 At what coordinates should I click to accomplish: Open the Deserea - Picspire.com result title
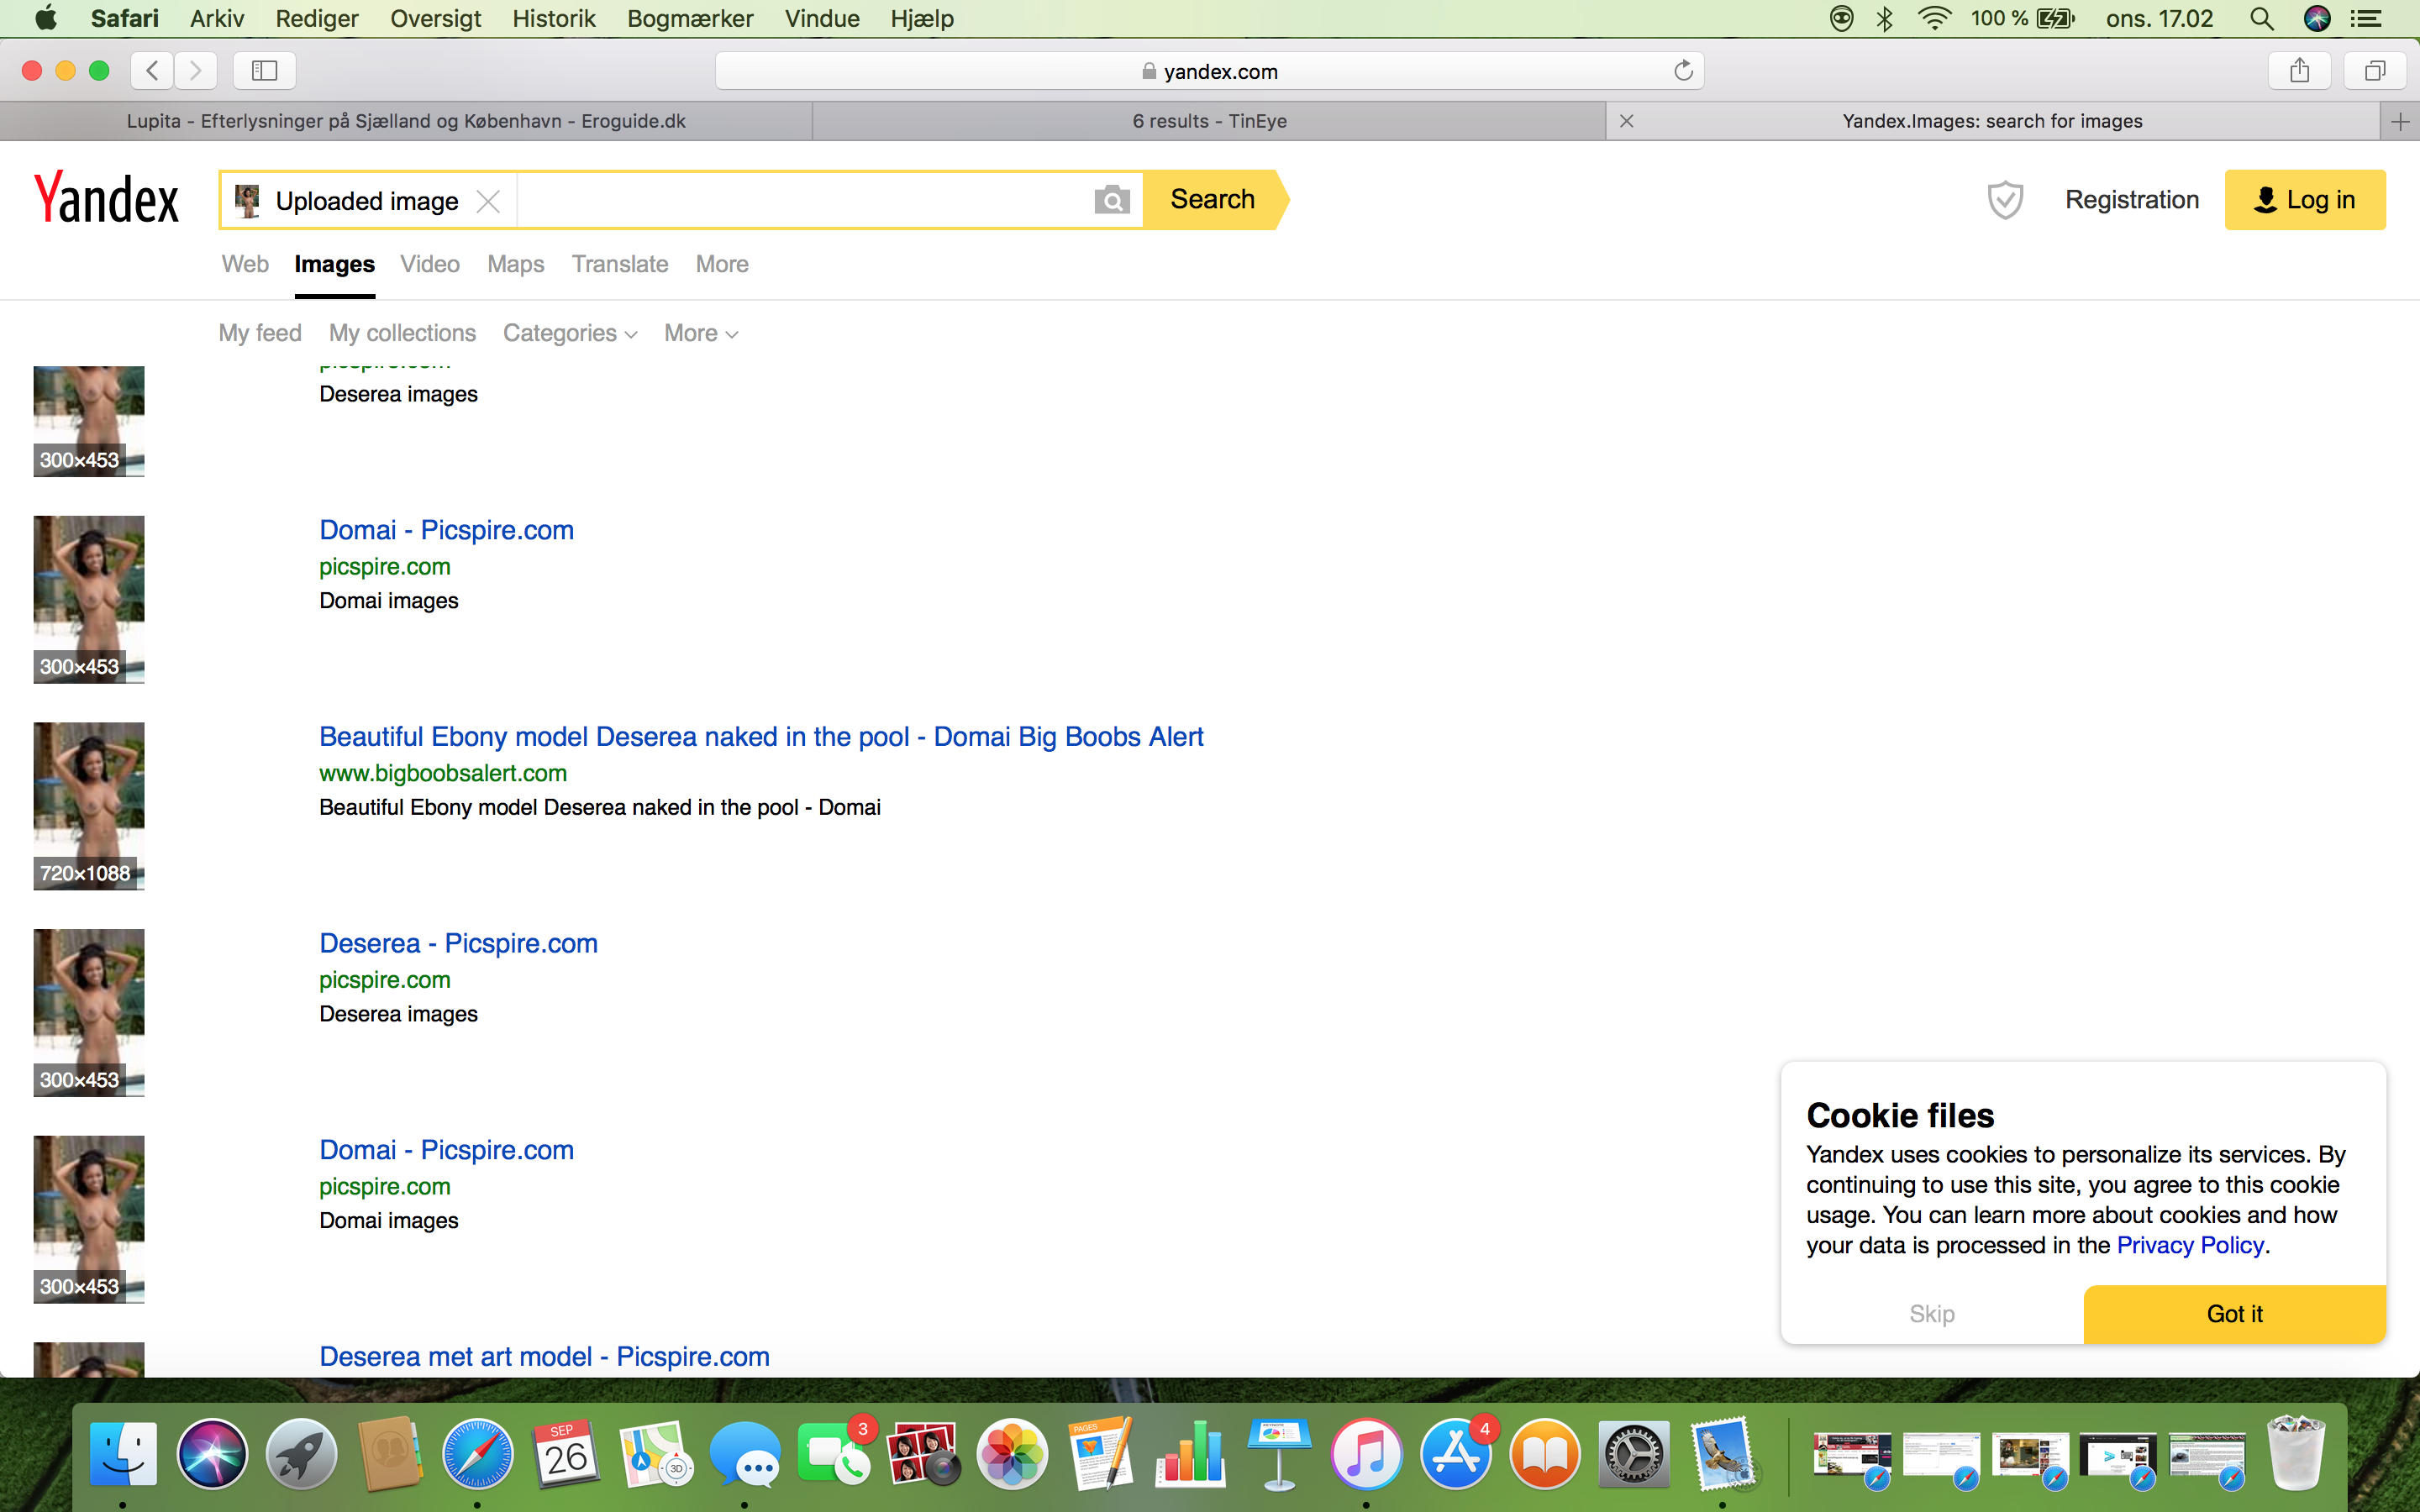pyautogui.click(x=458, y=943)
